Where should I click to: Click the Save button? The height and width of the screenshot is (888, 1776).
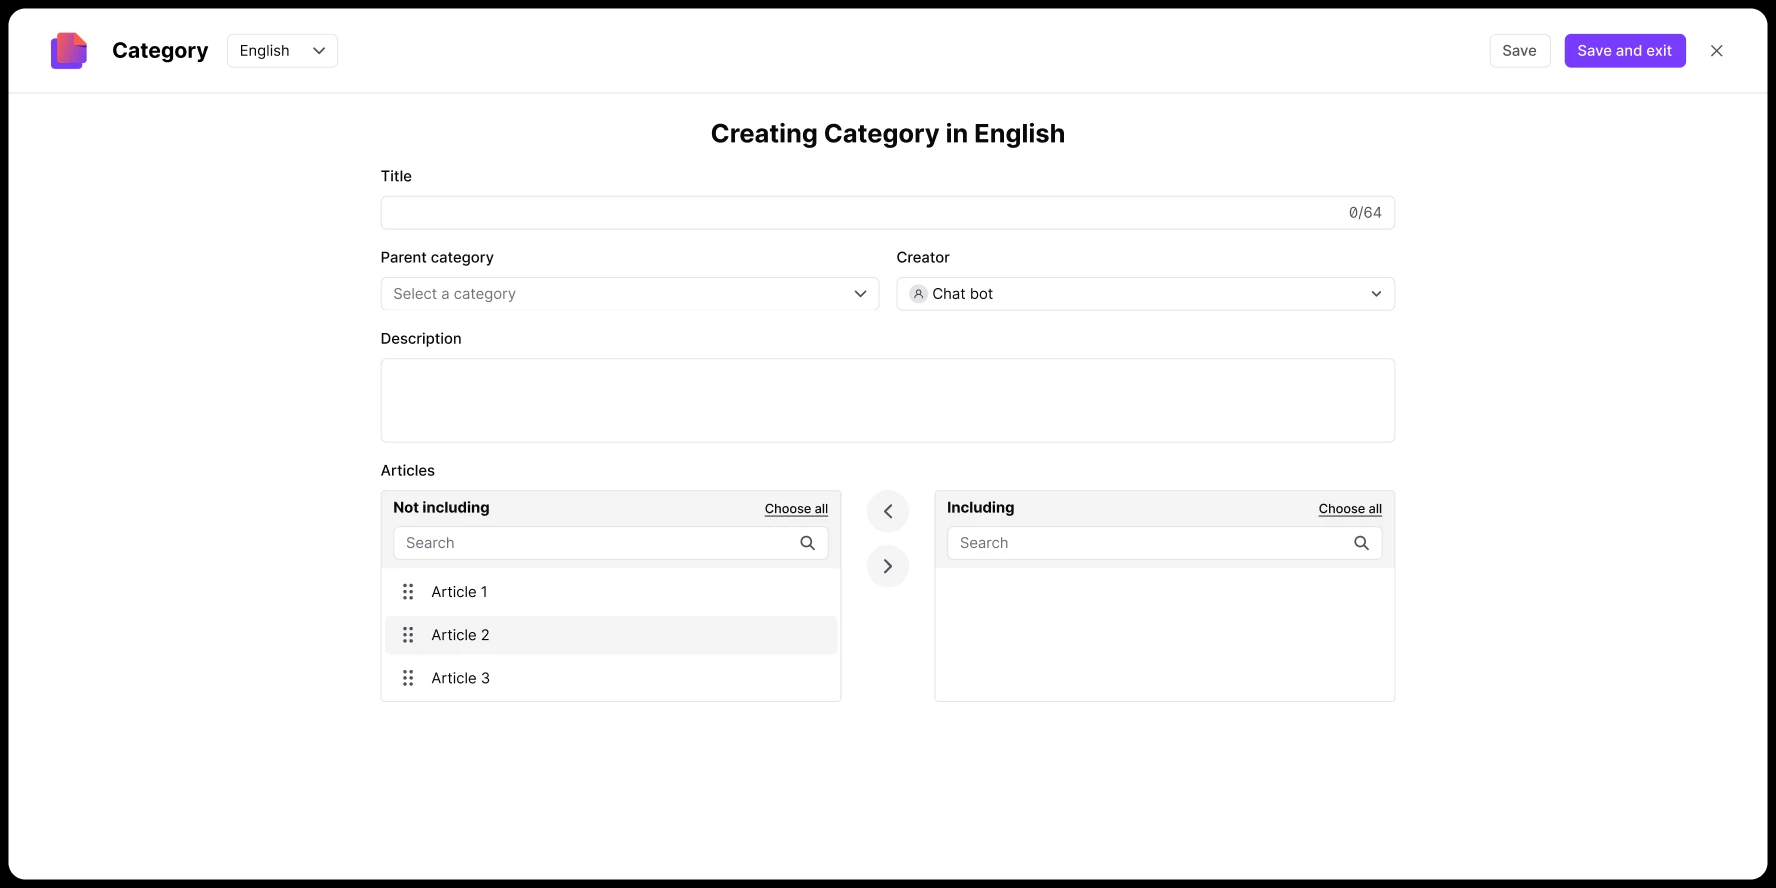click(1519, 51)
